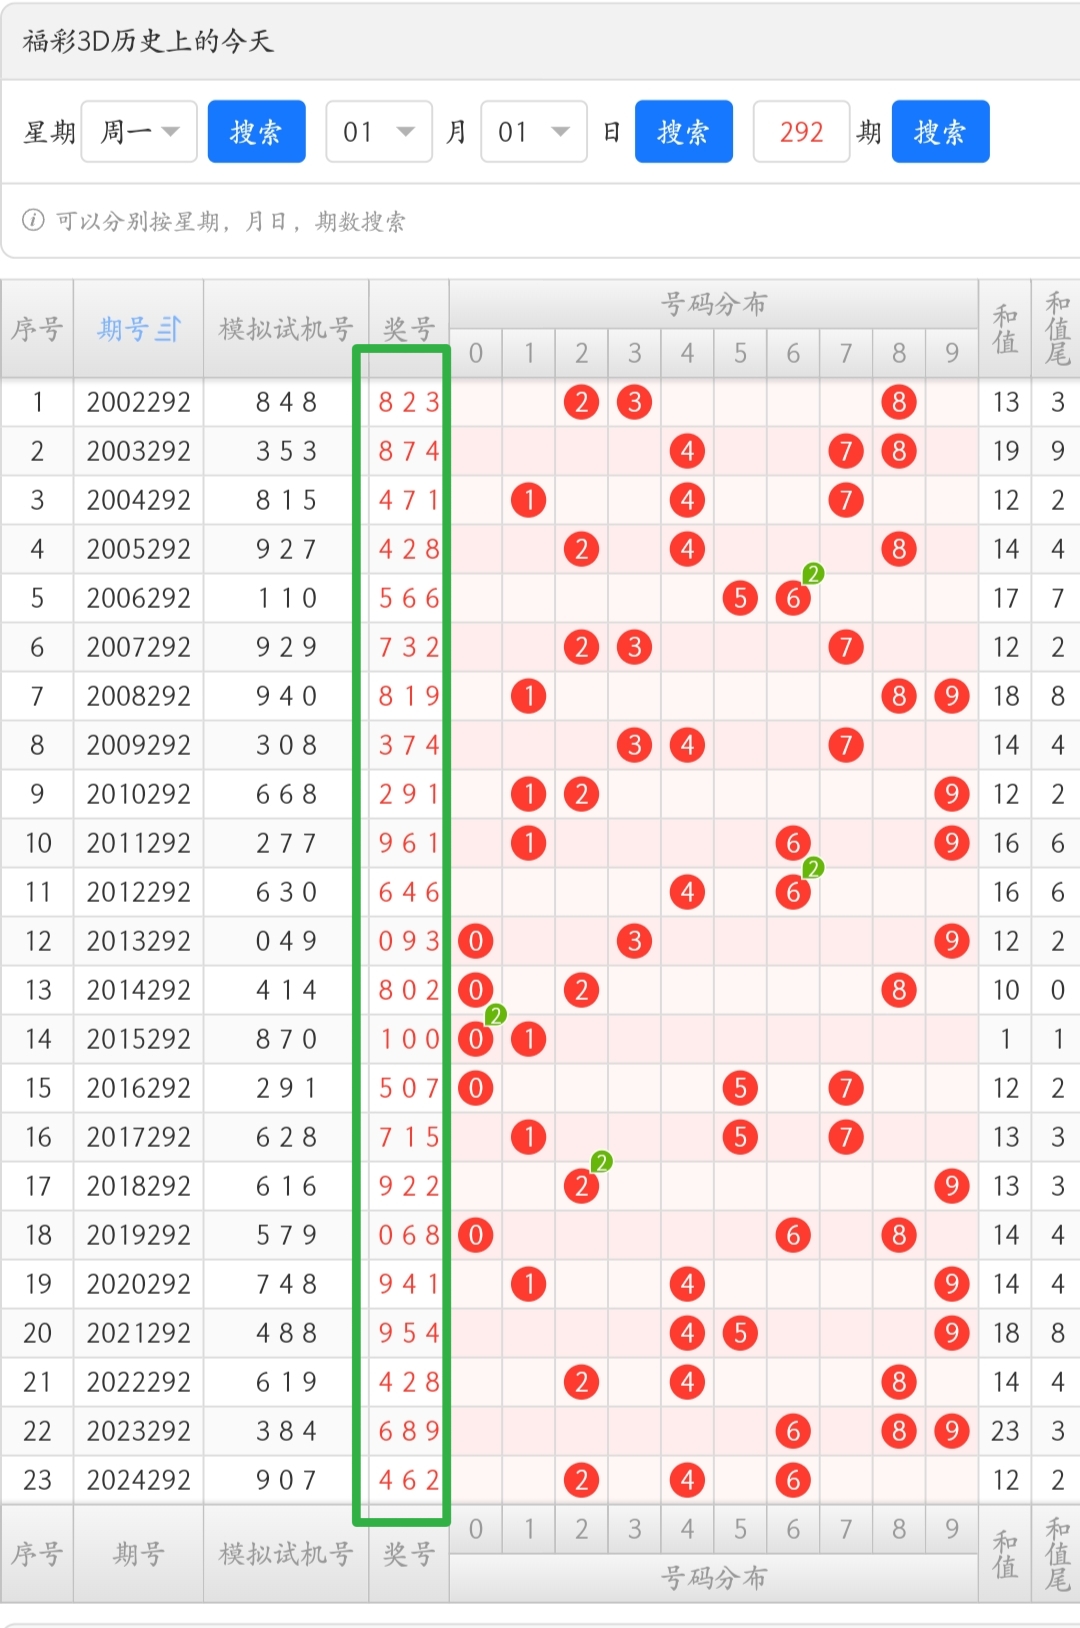Click red ball 9 in row 2008292
This screenshot has width=1080, height=1628.
coord(952,696)
